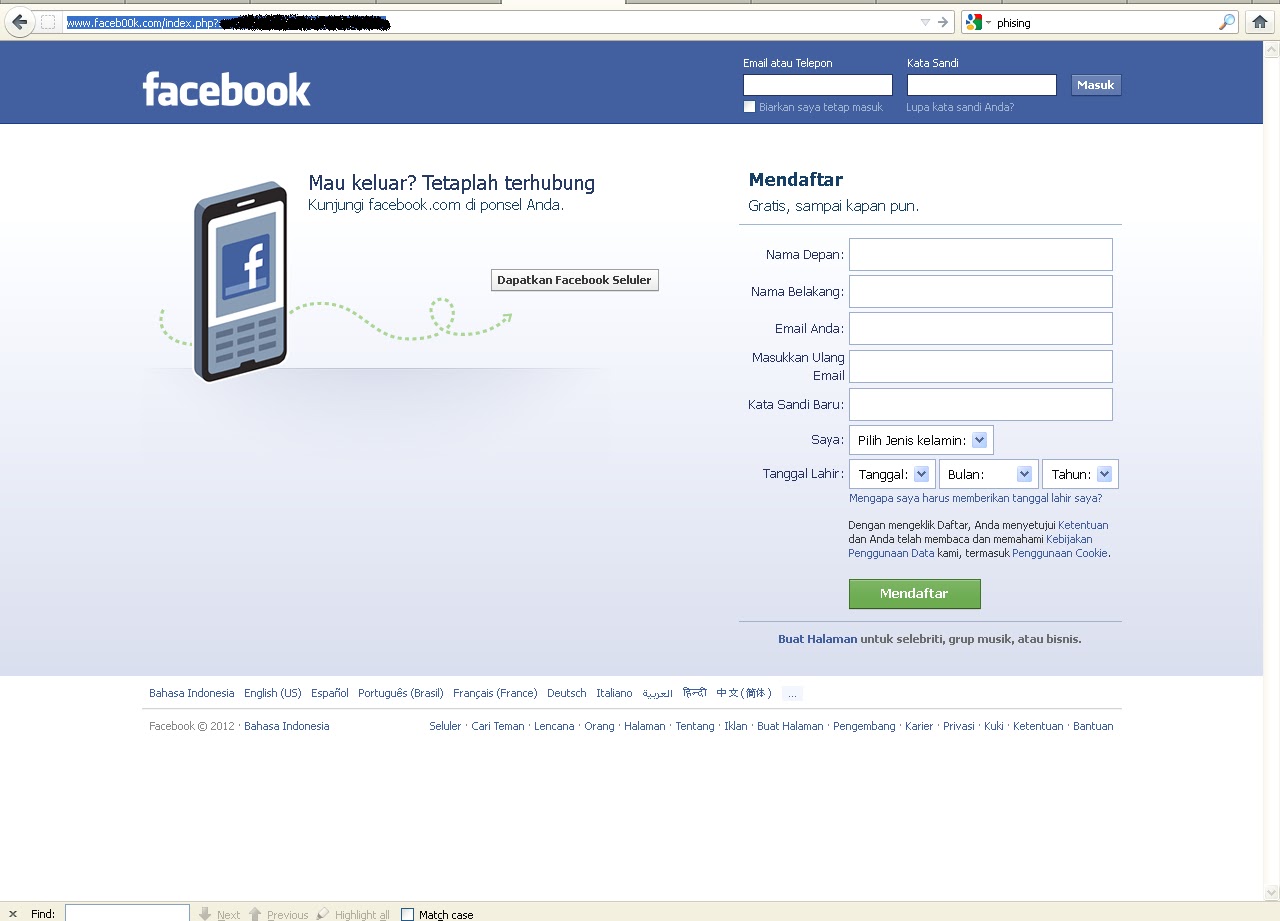The height and width of the screenshot is (921, 1280).
Task: Select the Chinese 中文(简体) language link
Action: (744, 693)
